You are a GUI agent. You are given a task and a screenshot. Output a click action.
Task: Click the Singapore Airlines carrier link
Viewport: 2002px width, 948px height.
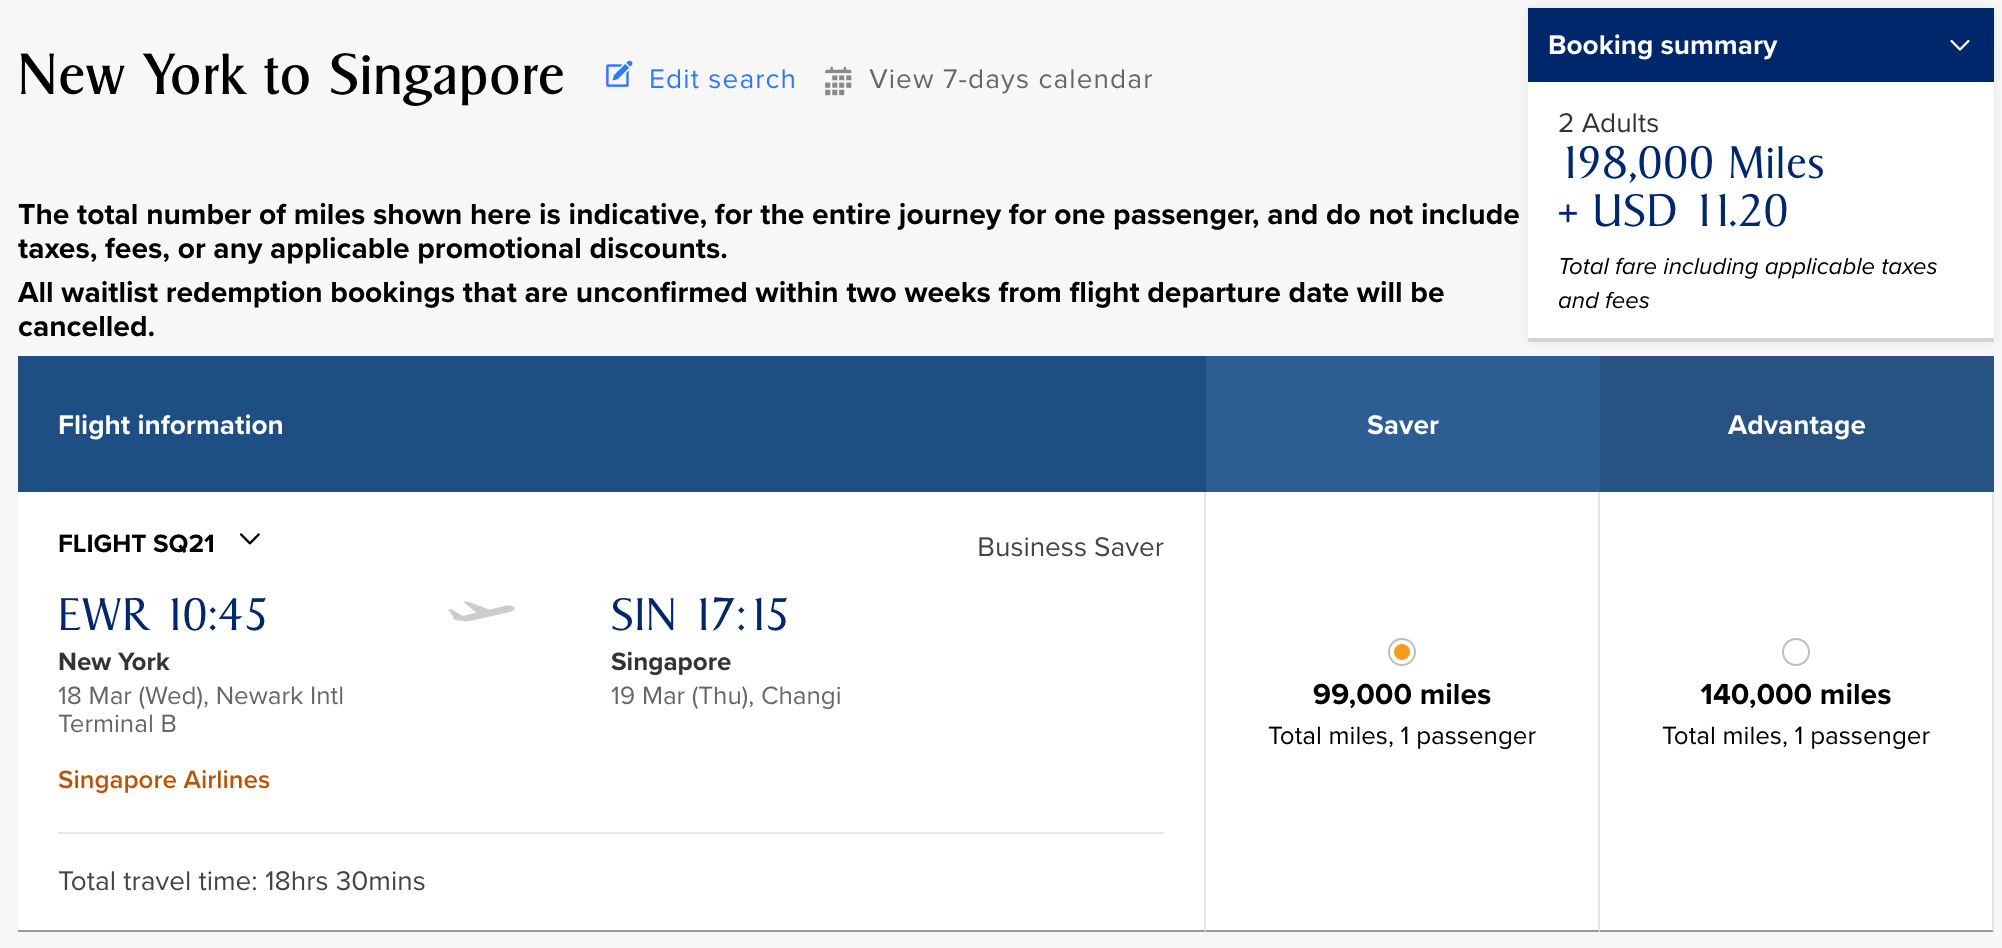[x=164, y=780]
